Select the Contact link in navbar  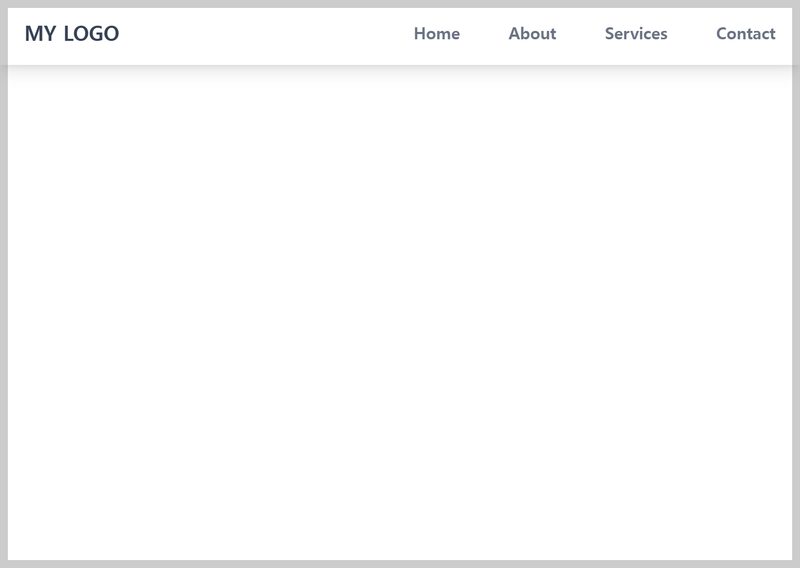[x=745, y=34]
